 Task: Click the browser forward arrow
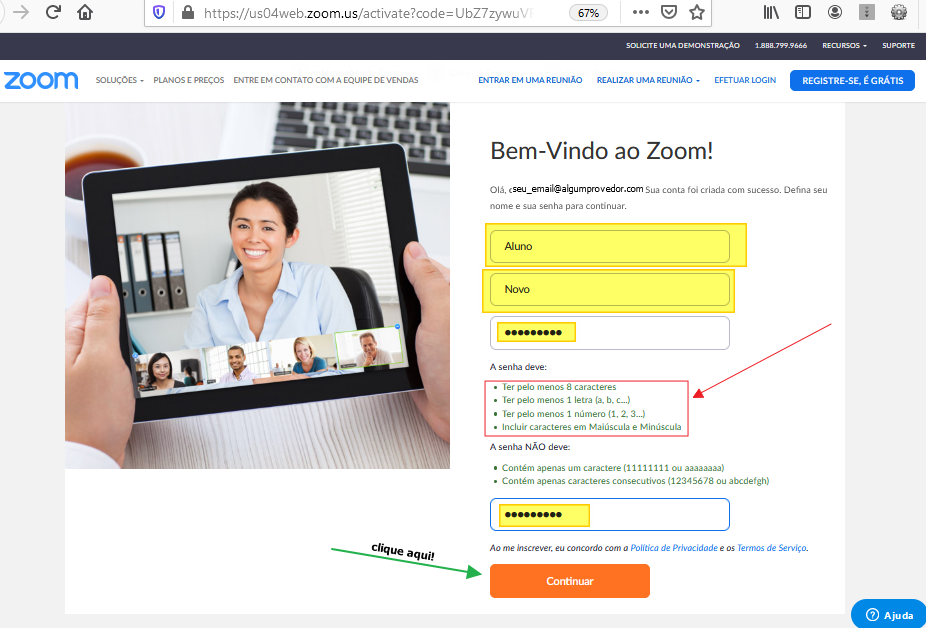(x=21, y=12)
